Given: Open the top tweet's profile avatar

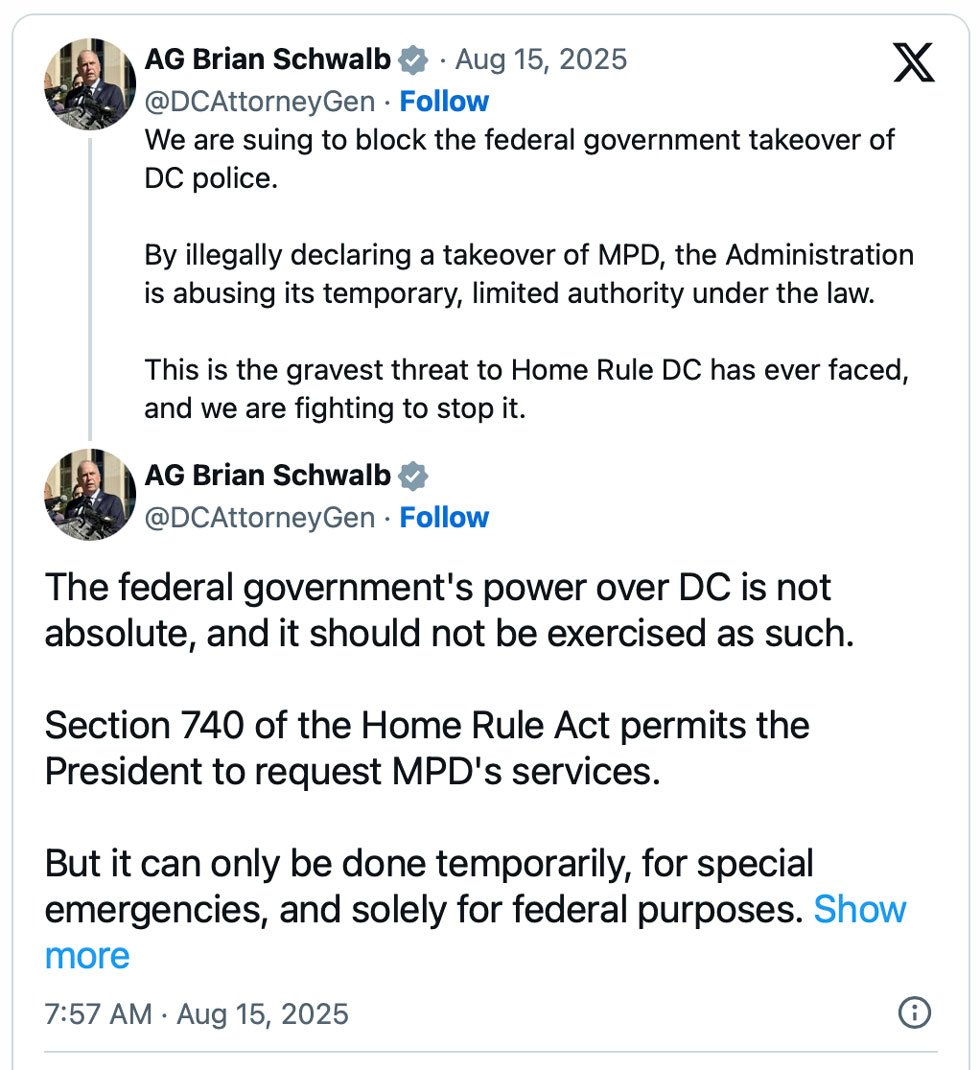Looking at the screenshot, I should [90, 84].
